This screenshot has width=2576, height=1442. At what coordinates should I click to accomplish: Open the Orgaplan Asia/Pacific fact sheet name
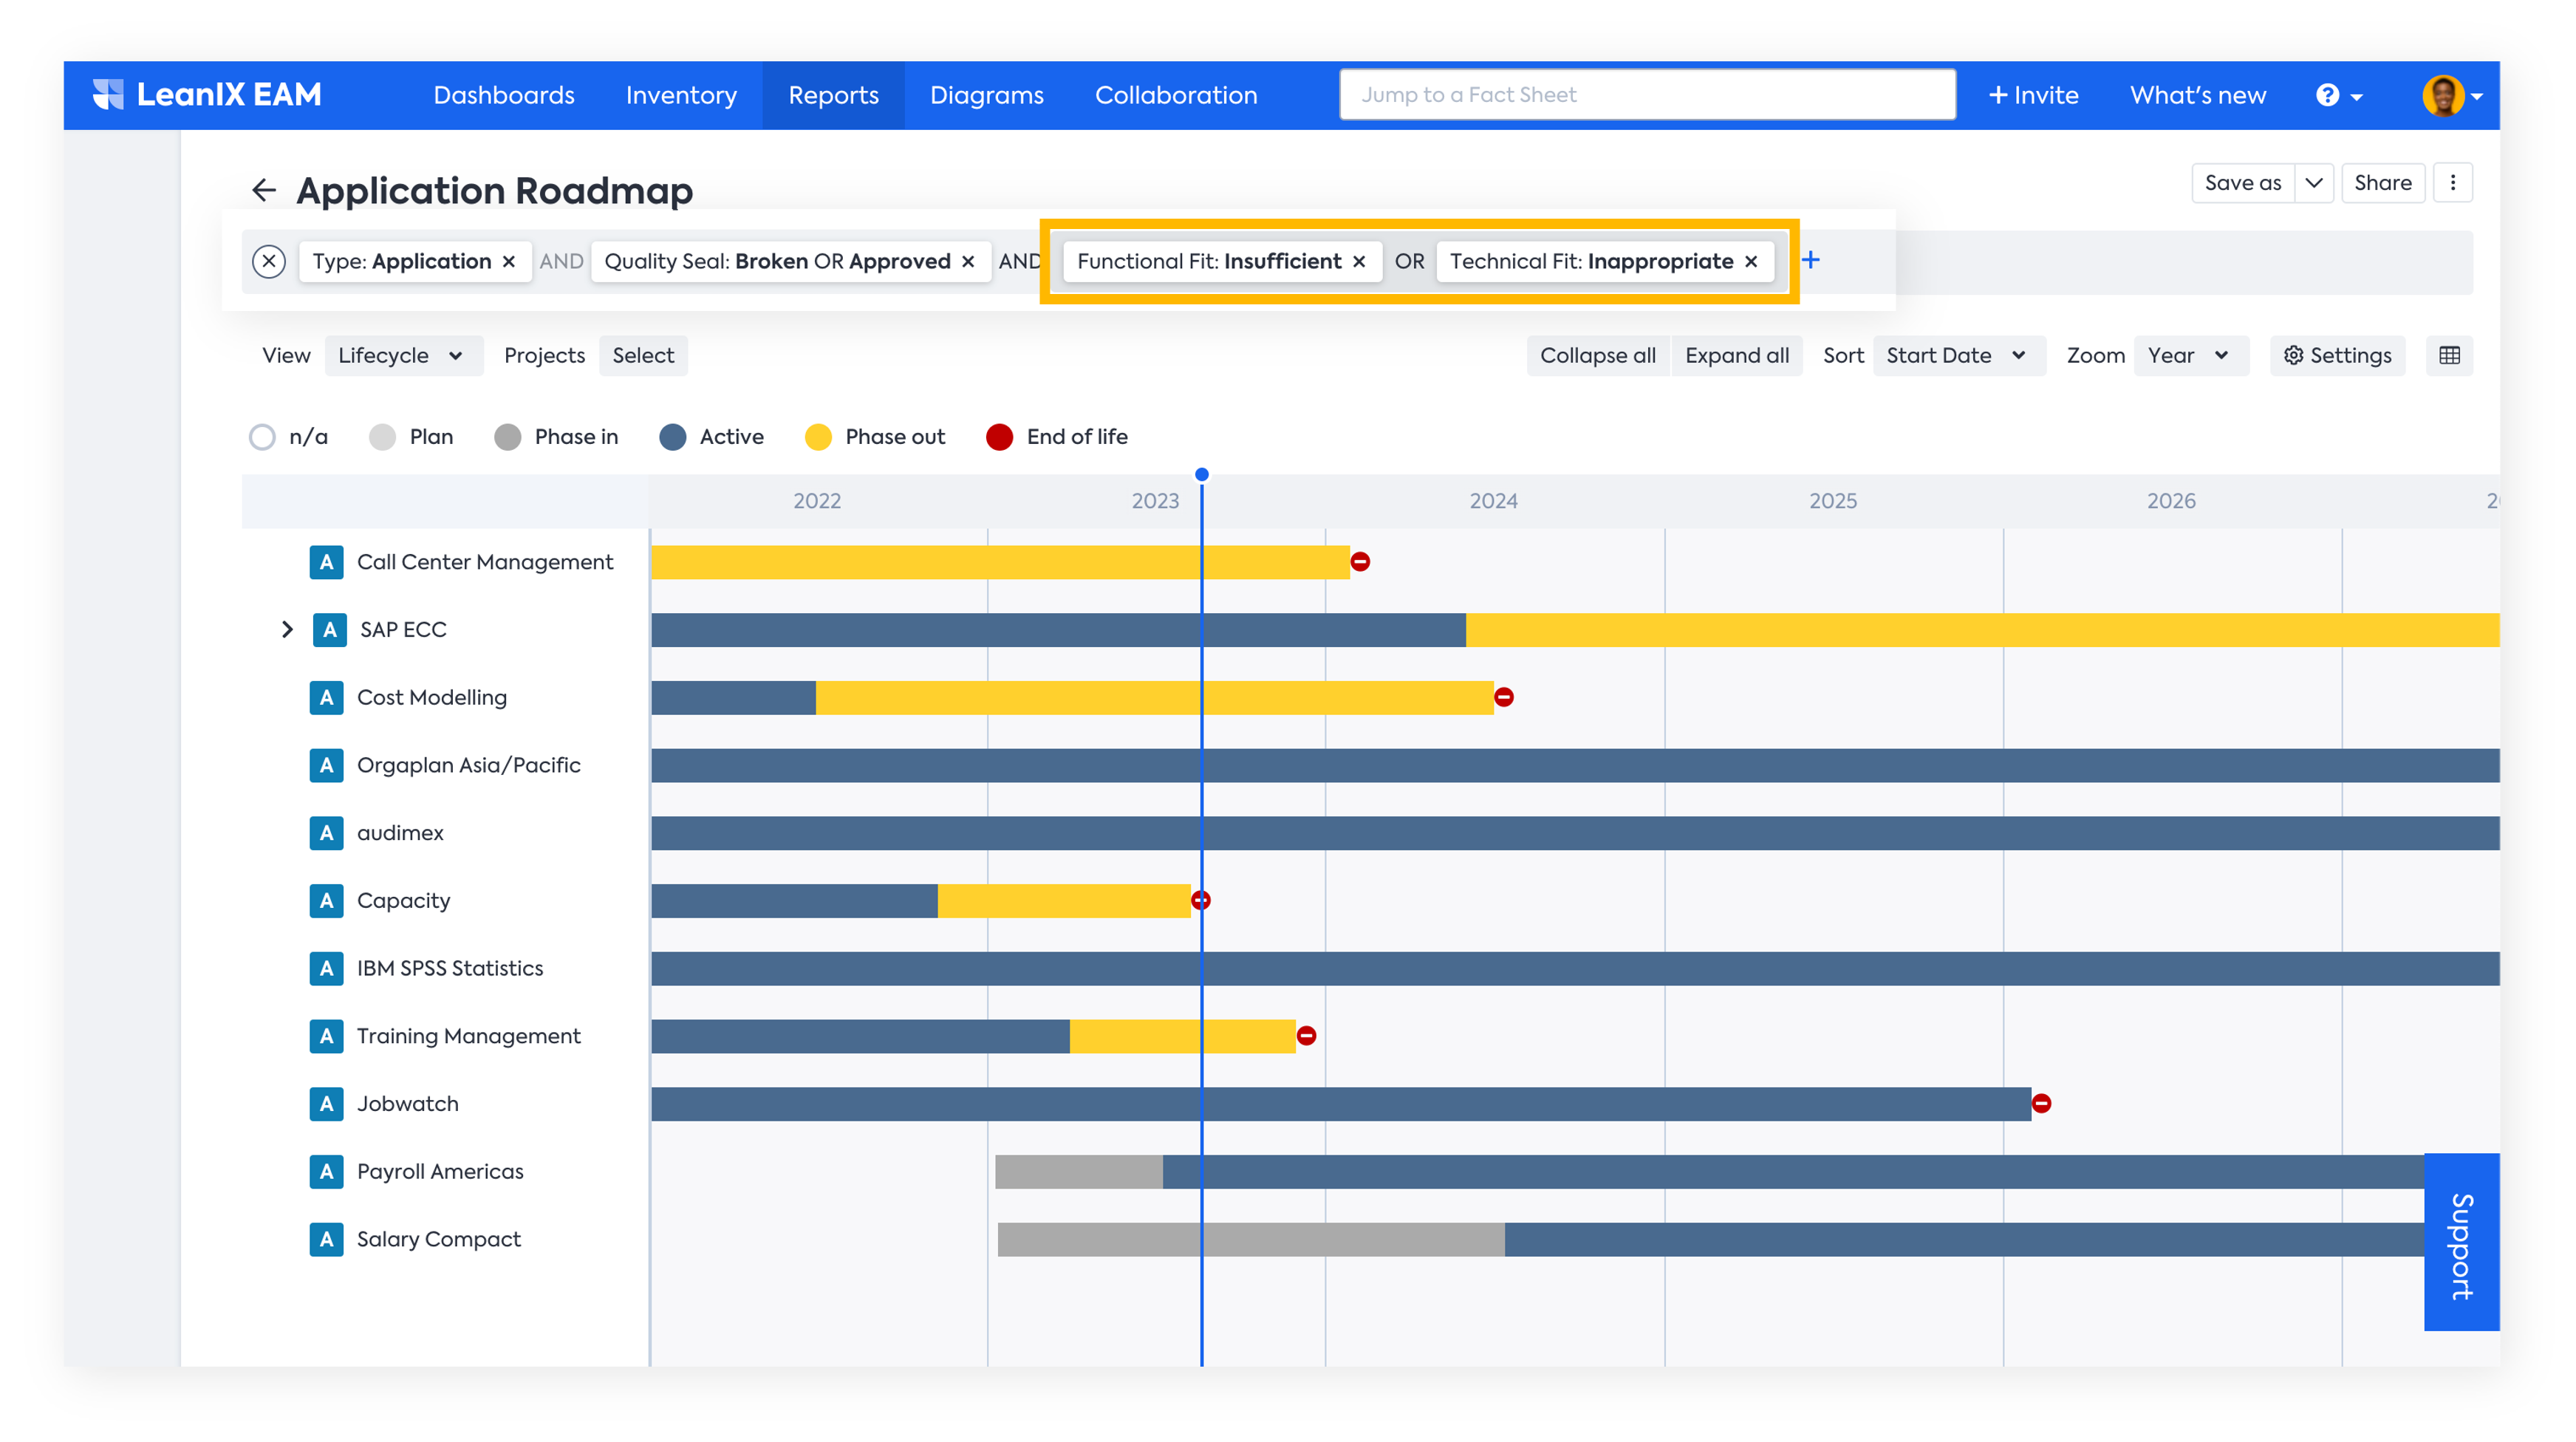point(469,765)
